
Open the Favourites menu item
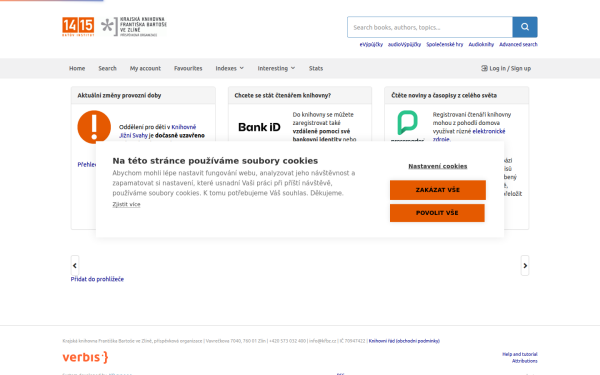(188, 68)
